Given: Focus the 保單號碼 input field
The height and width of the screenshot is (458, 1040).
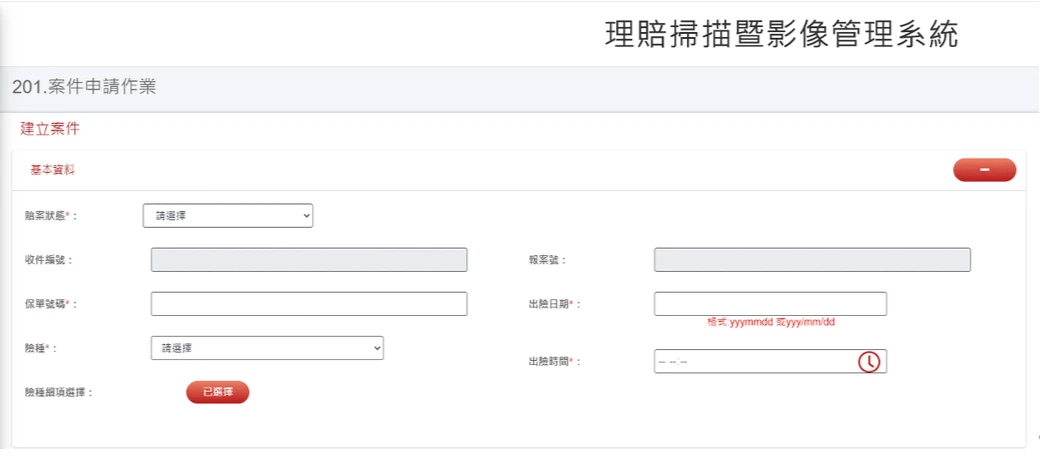Looking at the screenshot, I should (309, 304).
